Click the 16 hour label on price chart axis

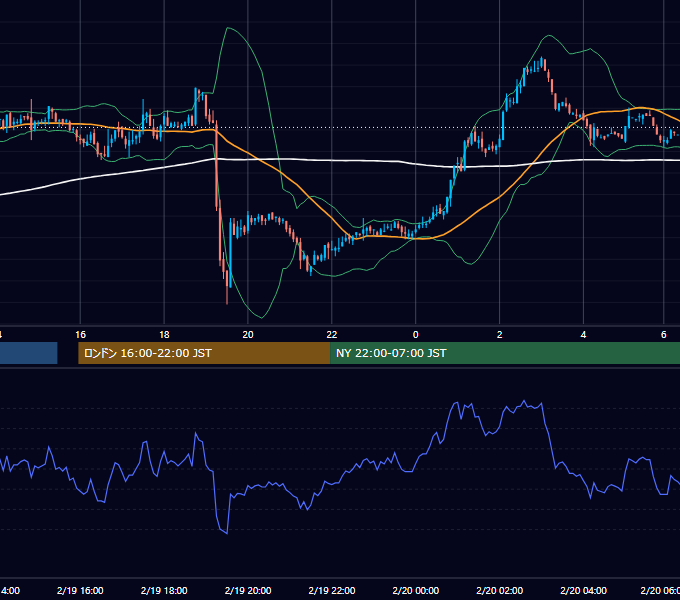click(x=81, y=335)
